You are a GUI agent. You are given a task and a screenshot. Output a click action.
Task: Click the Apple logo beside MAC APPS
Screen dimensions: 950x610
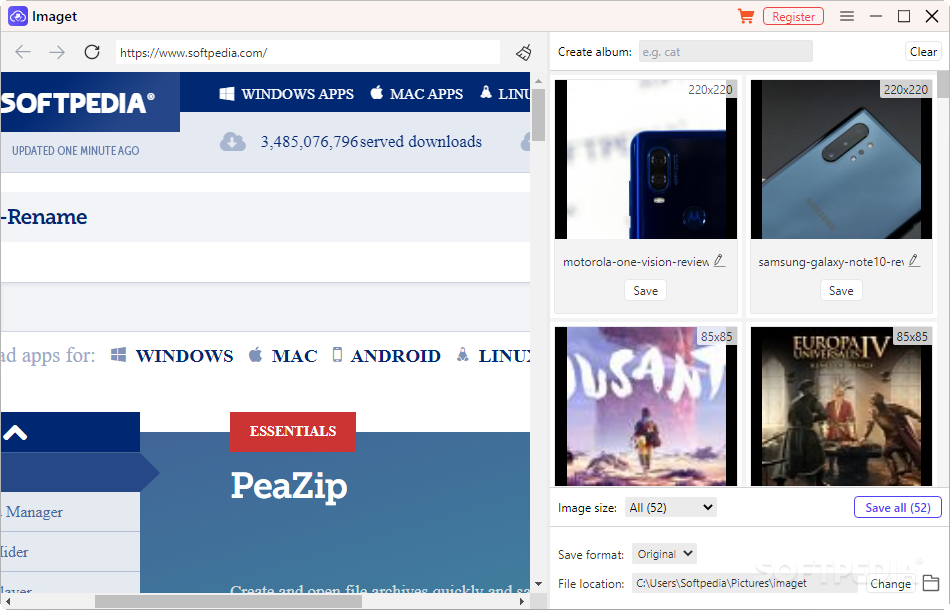point(377,93)
